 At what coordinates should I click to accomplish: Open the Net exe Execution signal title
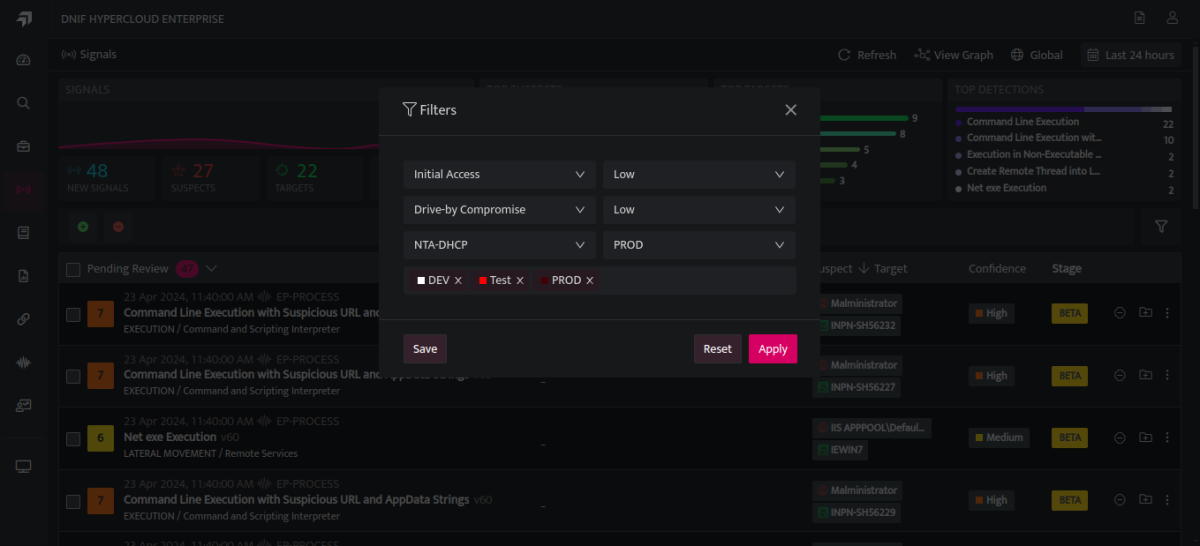pos(170,437)
